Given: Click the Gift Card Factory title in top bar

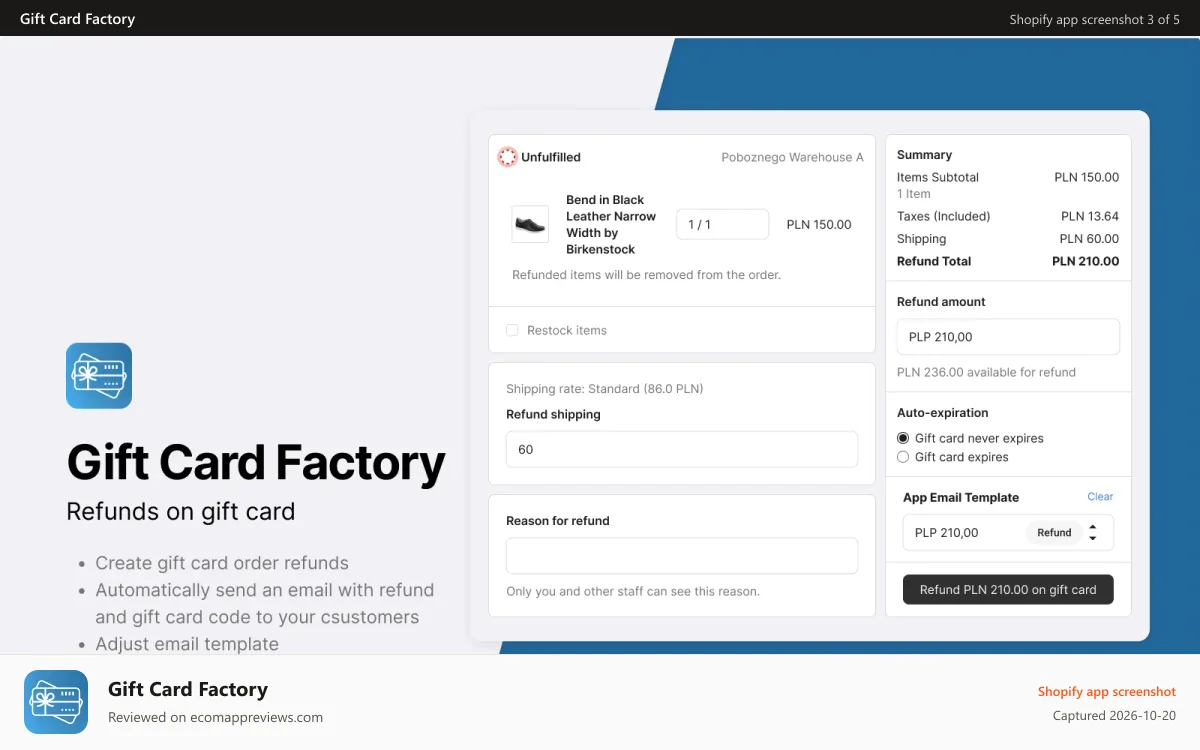Looking at the screenshot, I should (x=77, y=19).
